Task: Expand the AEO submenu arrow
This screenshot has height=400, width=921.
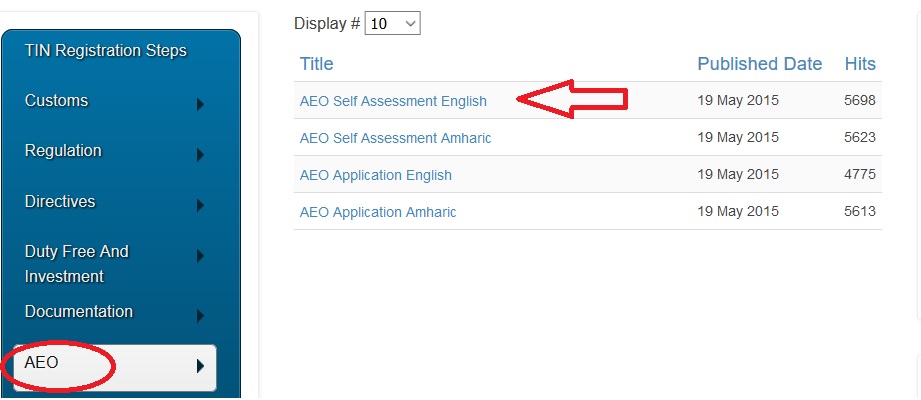Action: (x=201, y=366)
